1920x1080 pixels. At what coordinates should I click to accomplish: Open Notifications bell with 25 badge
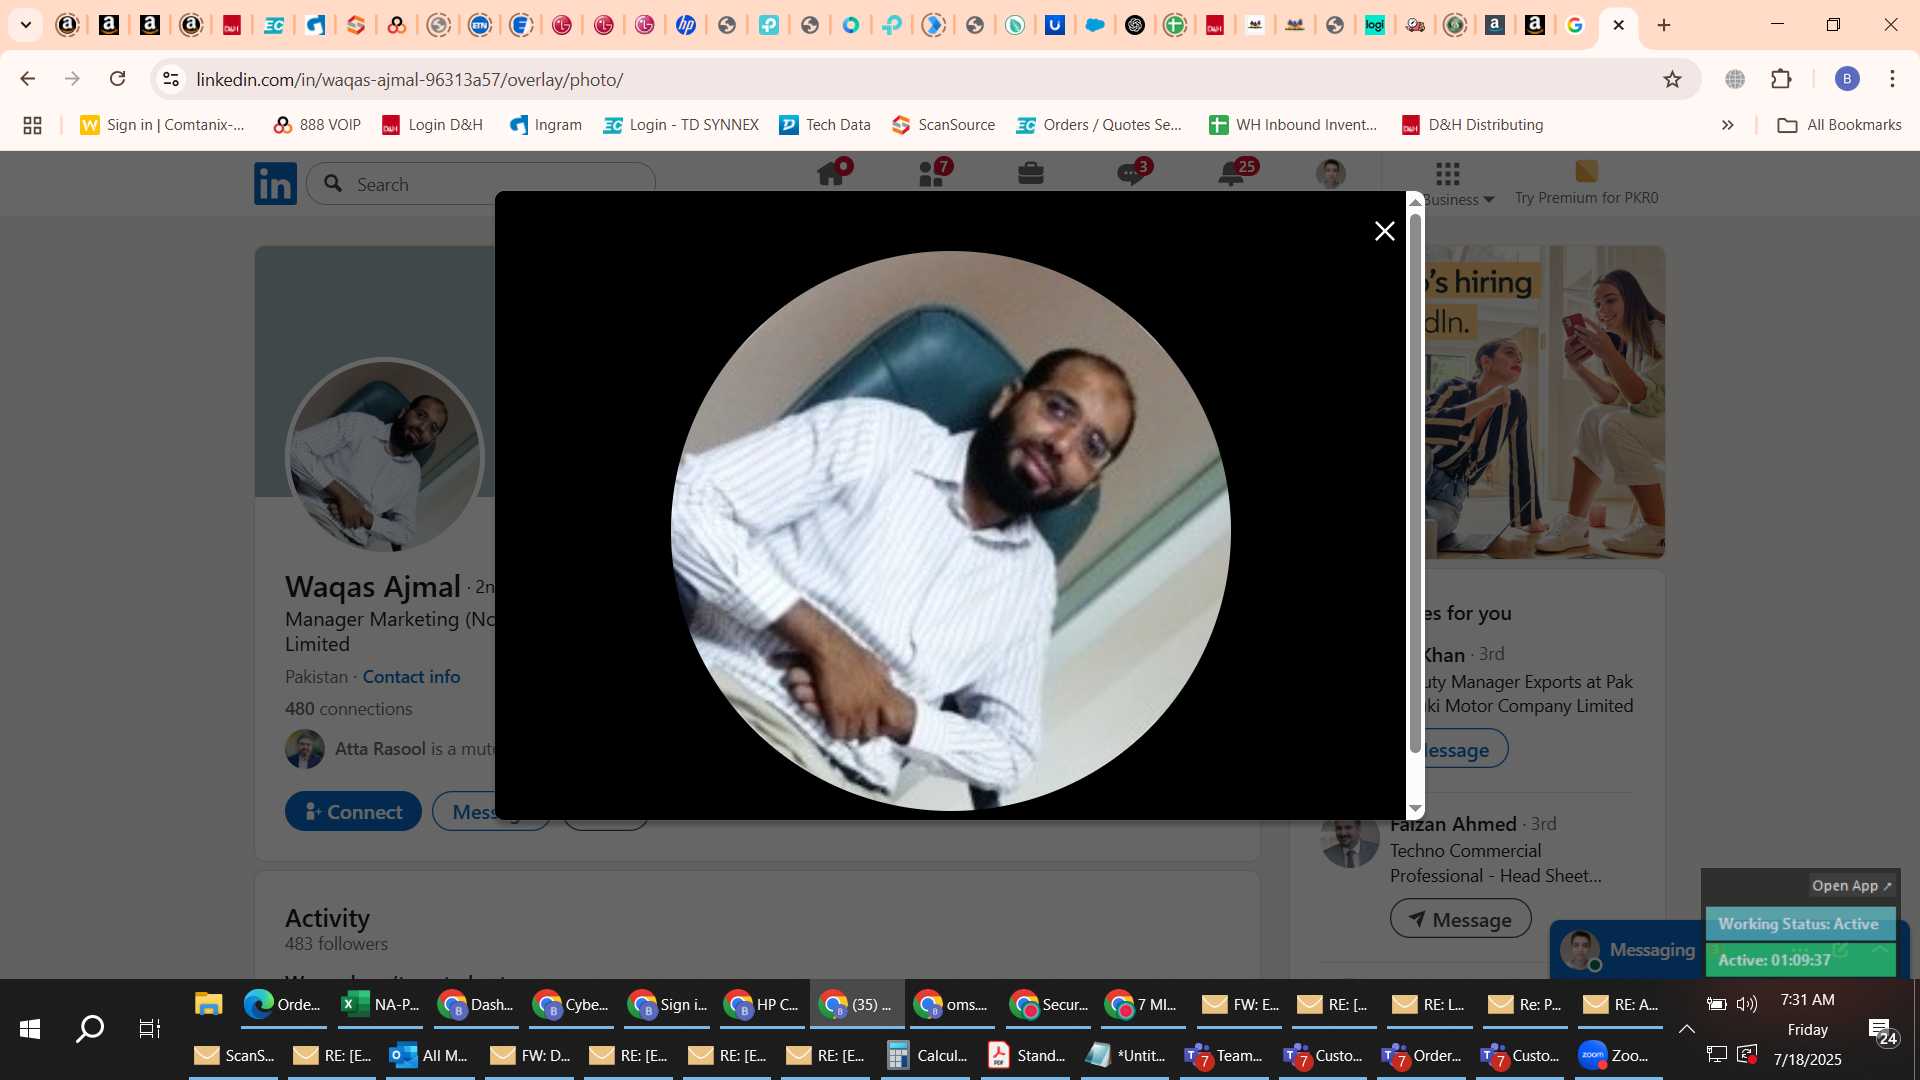[1232, 174]
